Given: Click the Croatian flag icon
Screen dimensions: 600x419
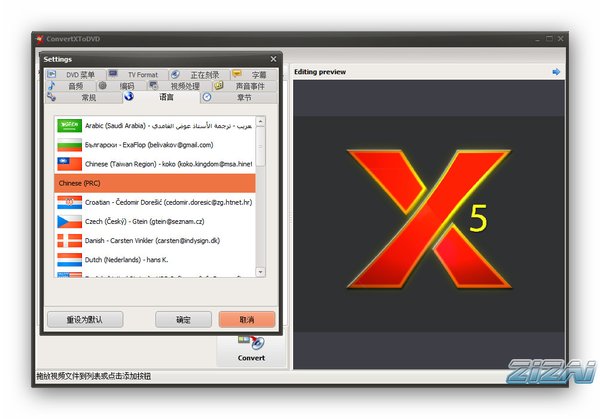Looking at the screenshot, I should point(69,202).
